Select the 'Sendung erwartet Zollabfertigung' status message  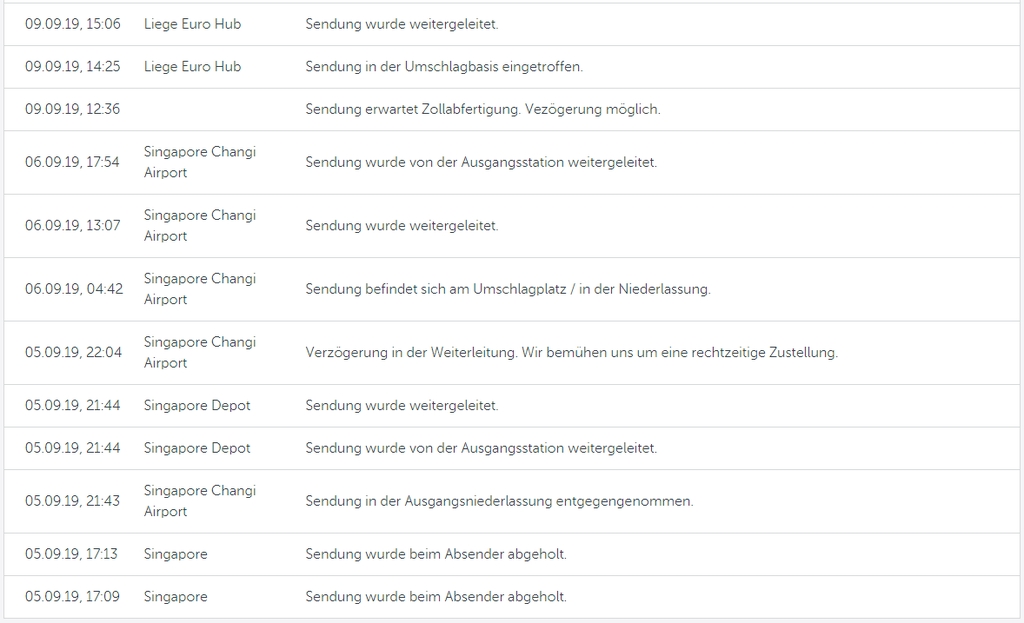(482, 109)
